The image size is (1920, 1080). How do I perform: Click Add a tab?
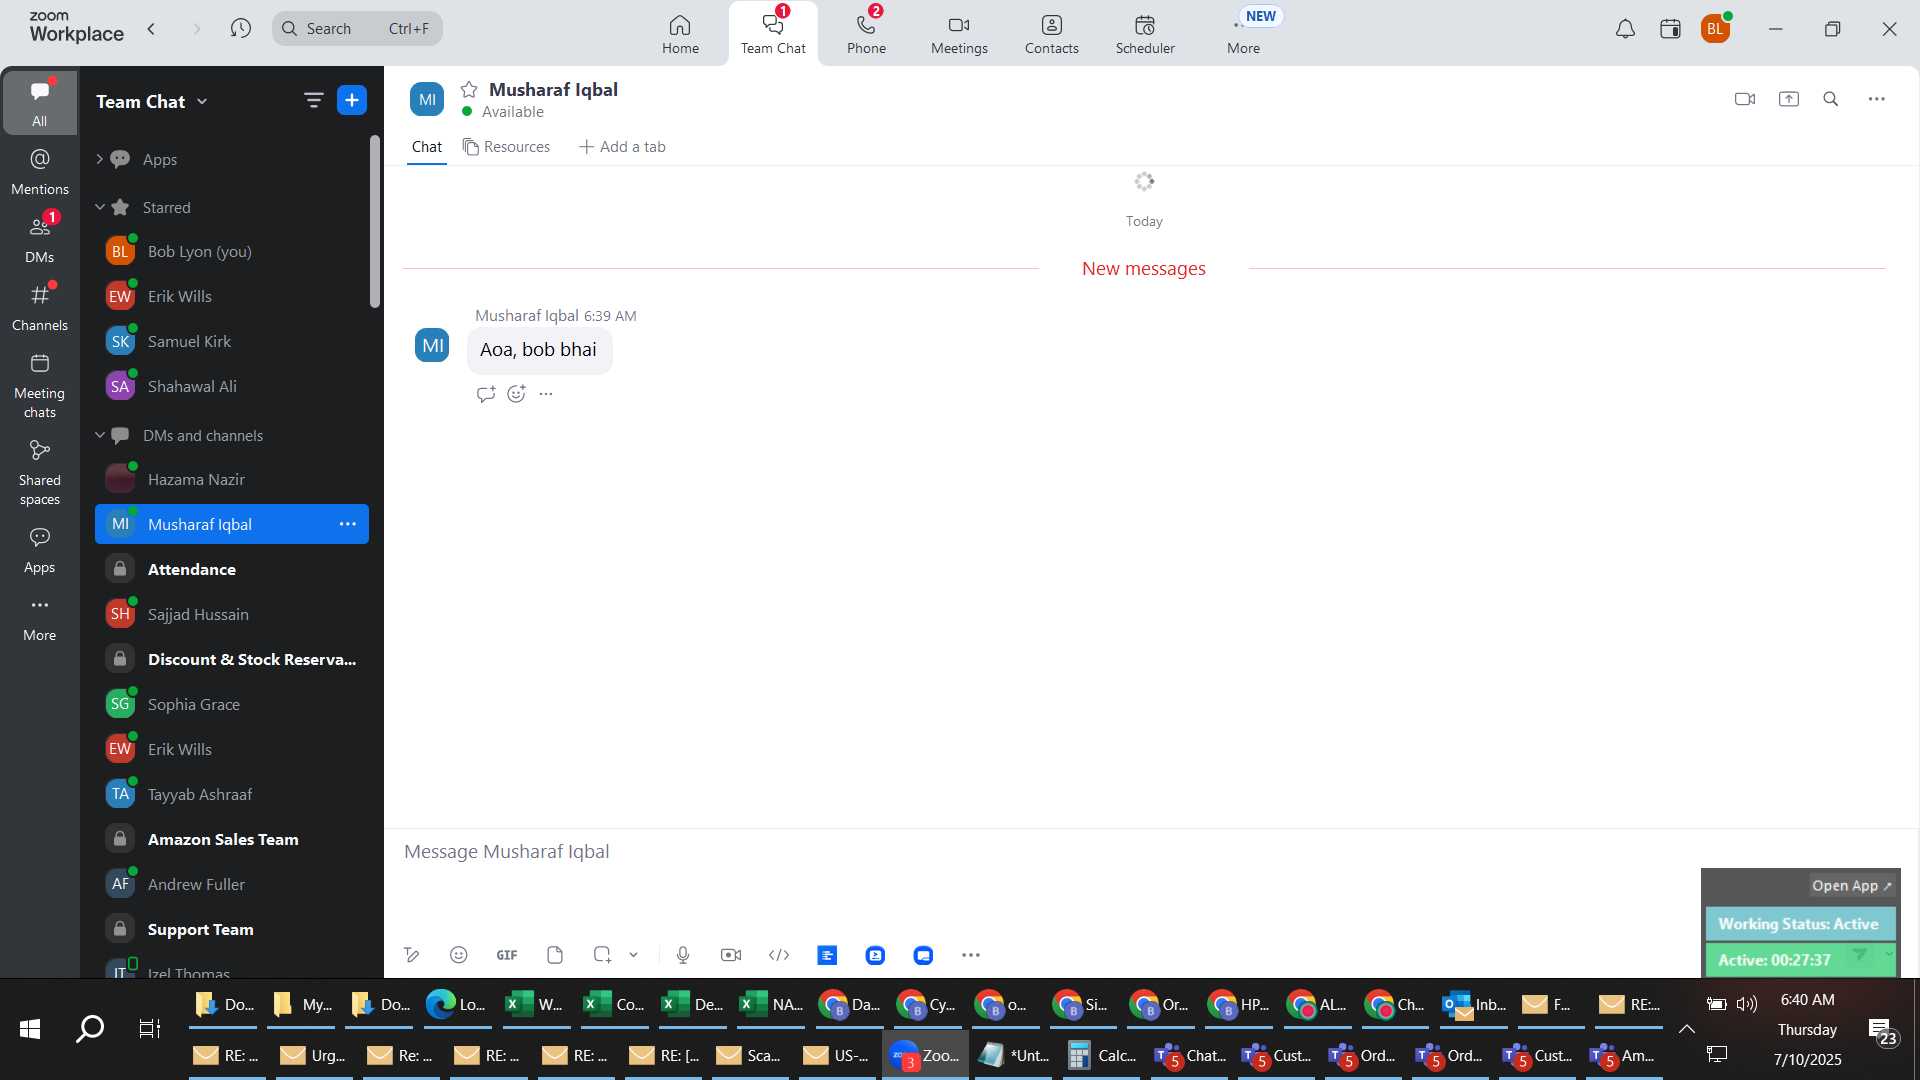pyautogui.click(x=622, y=147)
